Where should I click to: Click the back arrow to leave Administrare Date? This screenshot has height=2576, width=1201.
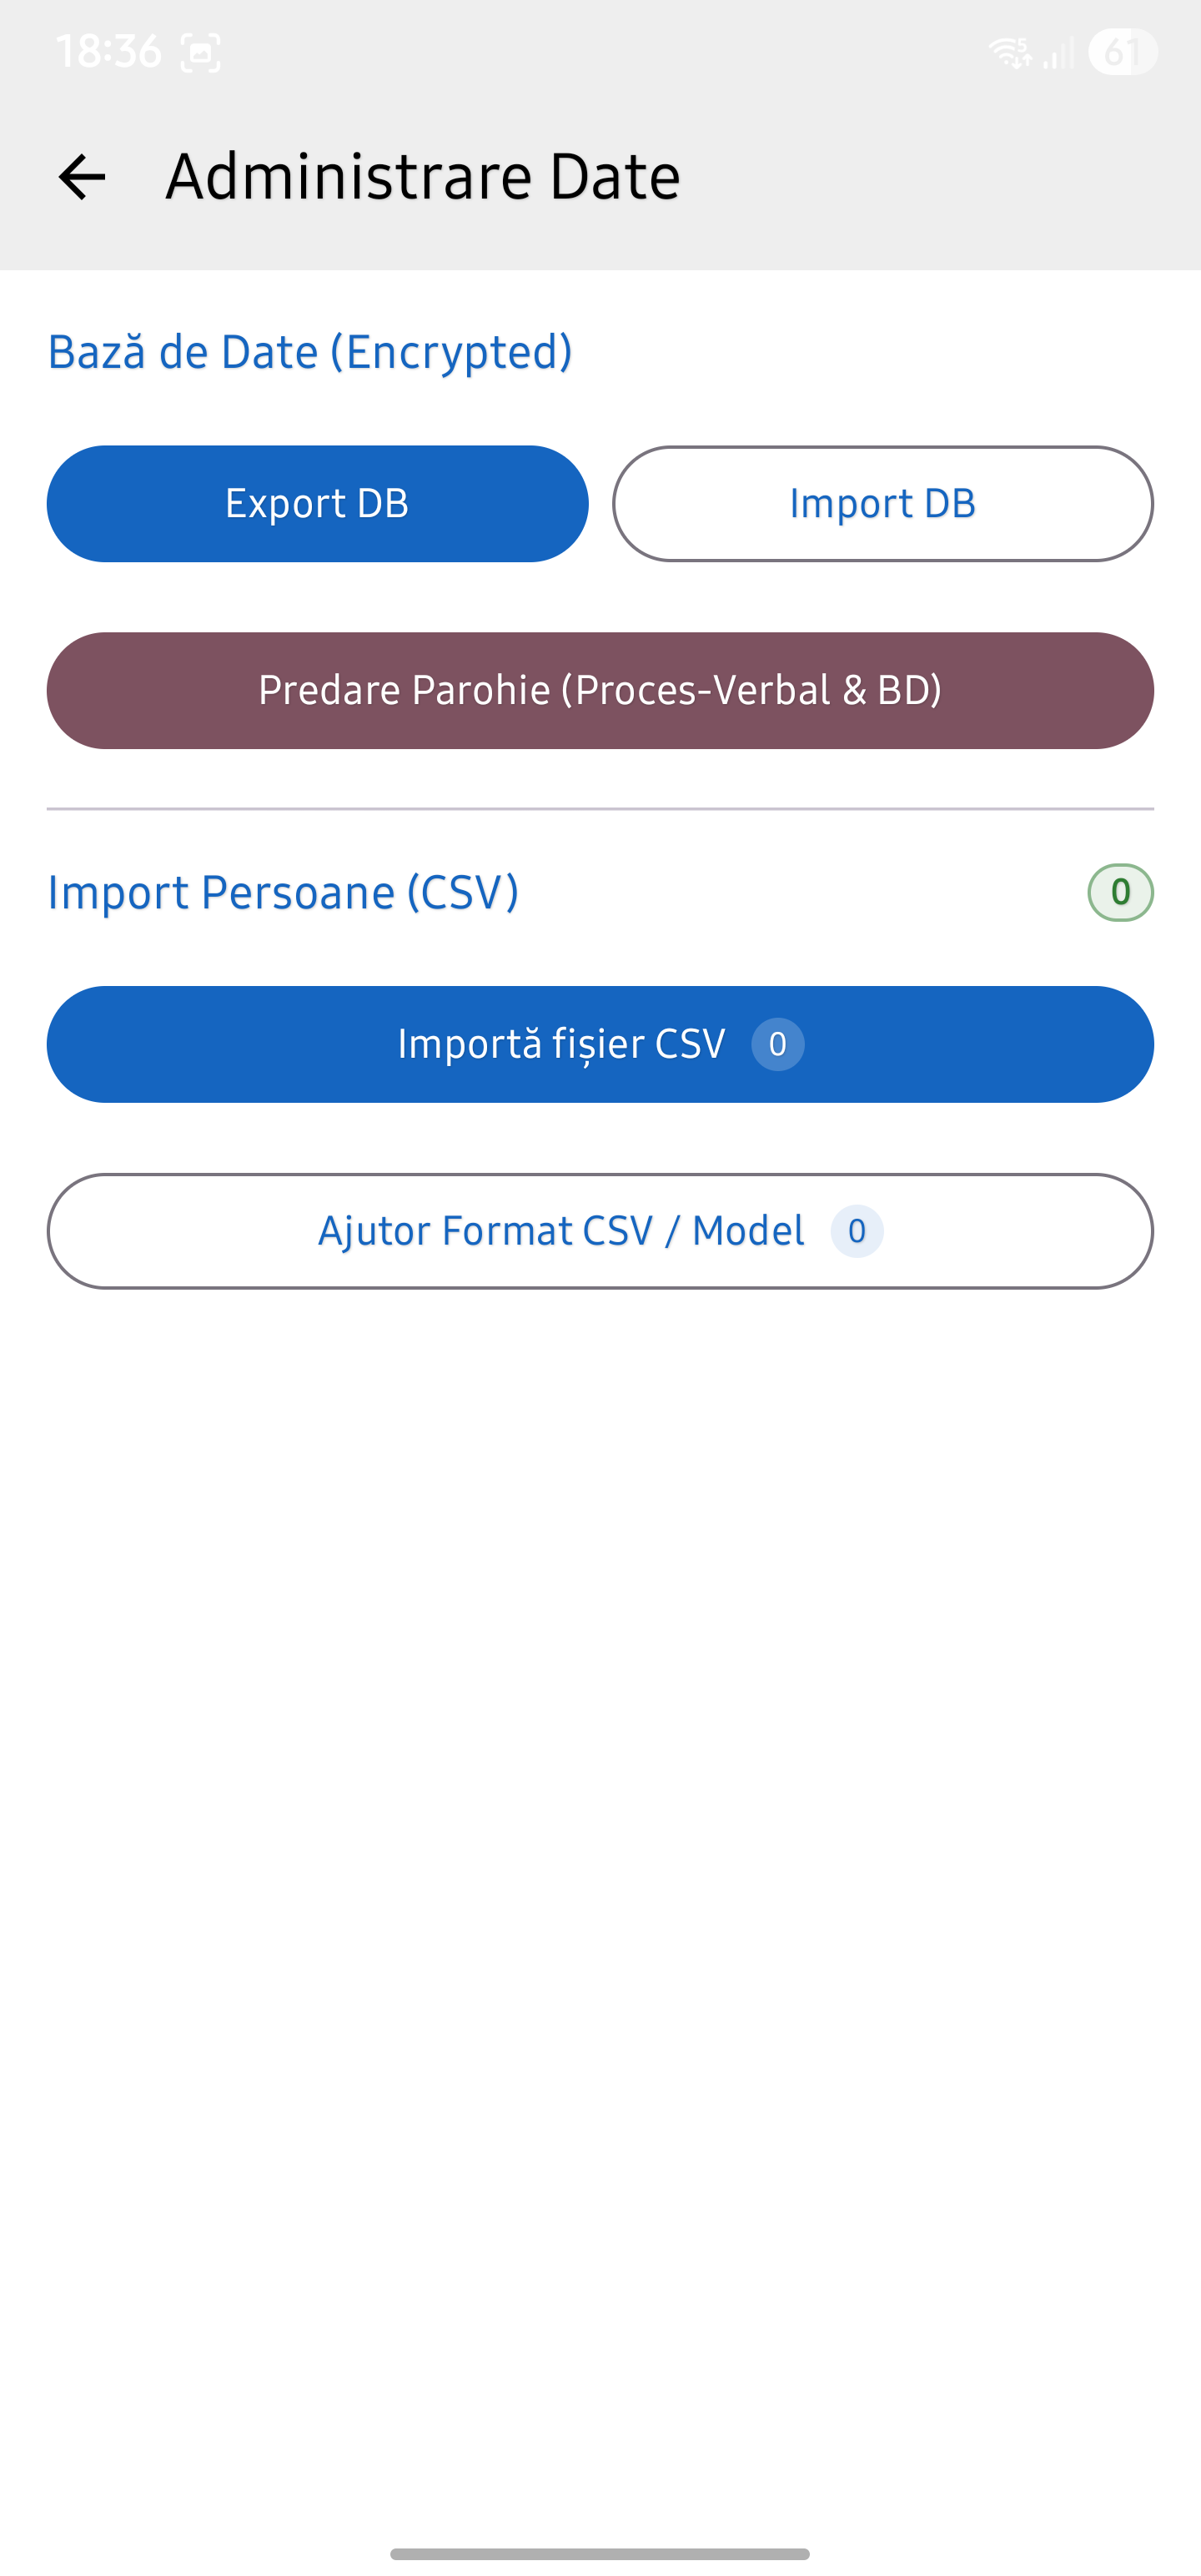tap(82, 177)
